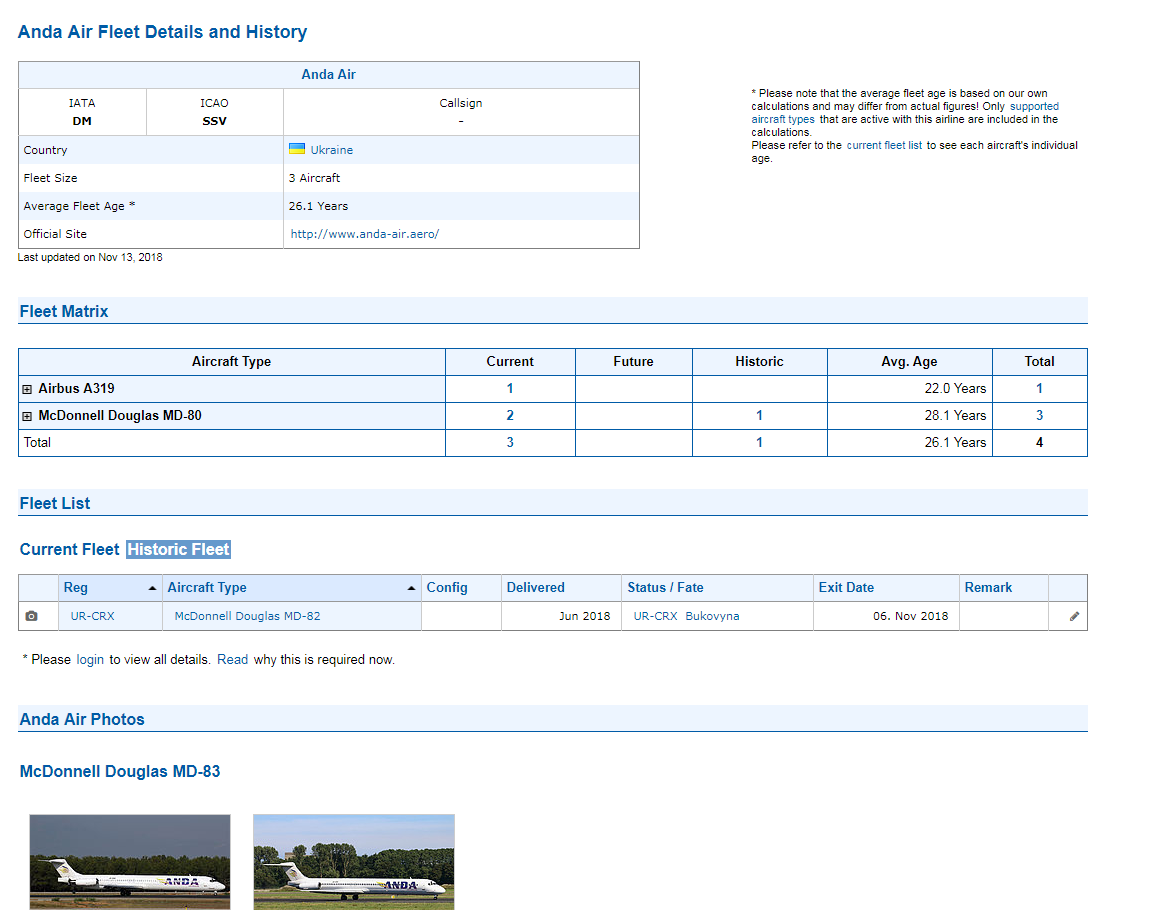Image resolution: width=1167 pixels, height=910 pixels.
Task: Open the second Anda MD-83 photo thumbnail
Action: (x=354, y=861)
